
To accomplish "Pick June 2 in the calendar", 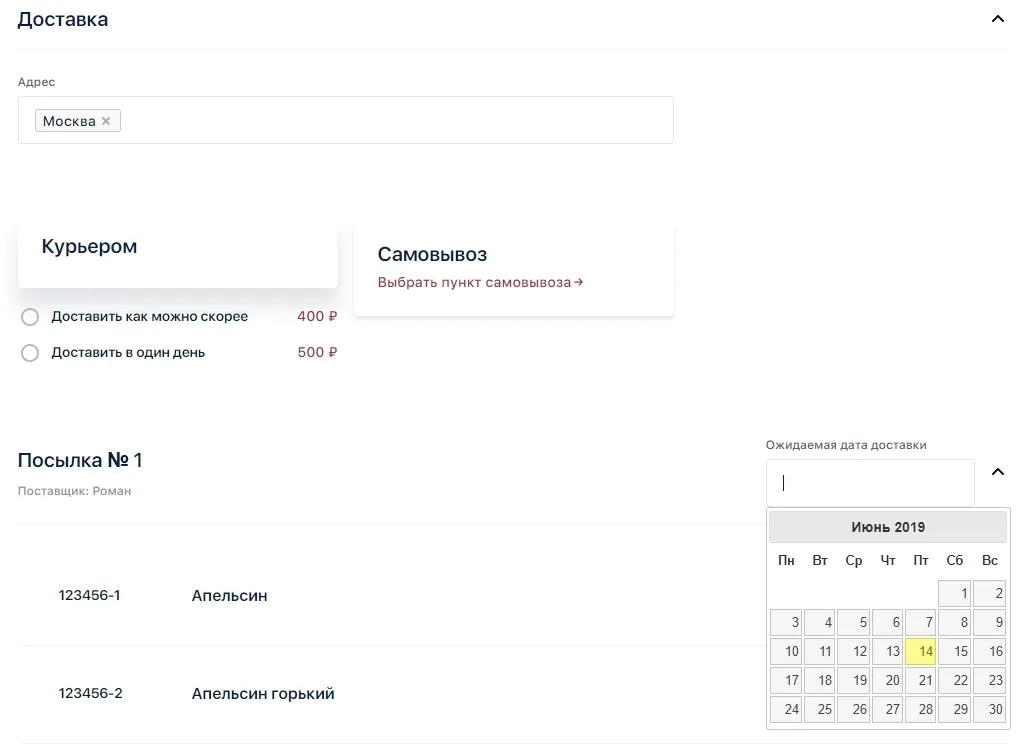I will click(989, 593).
